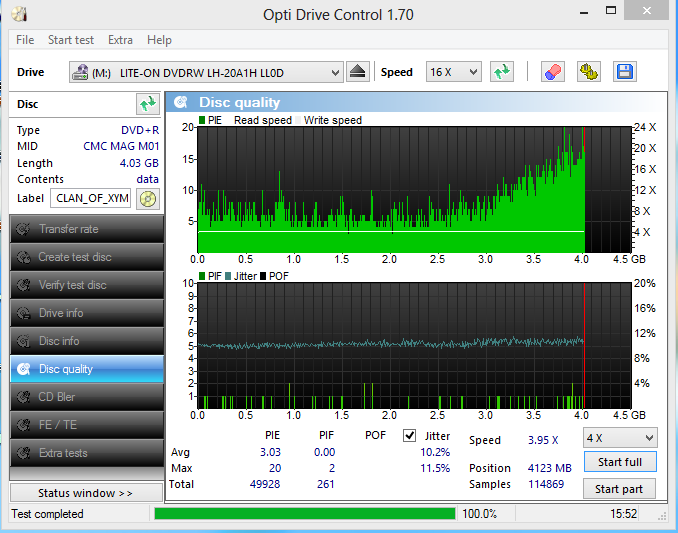The width and height of the screenshot is (678, 533).
Task: Open the Start test menu
Action: tap(70, 40)
